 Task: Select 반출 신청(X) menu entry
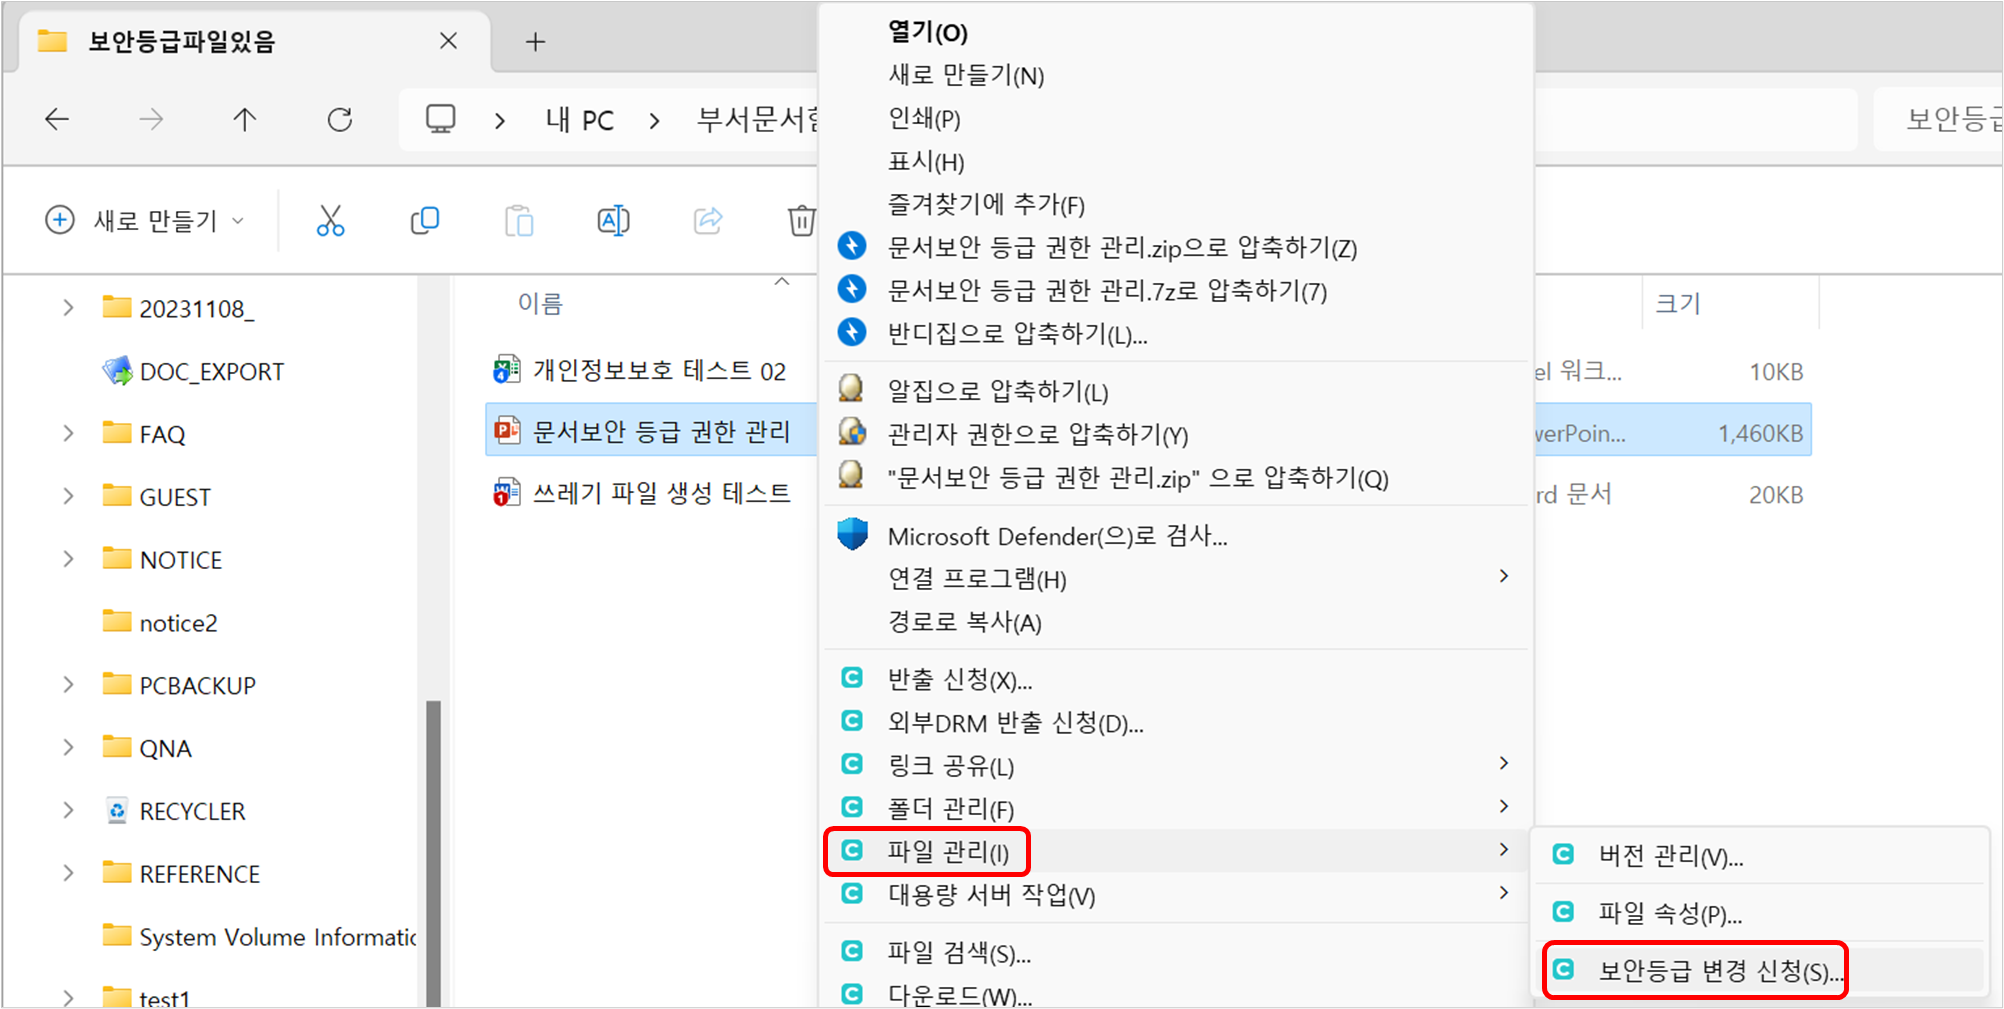(x=959, y=680)
